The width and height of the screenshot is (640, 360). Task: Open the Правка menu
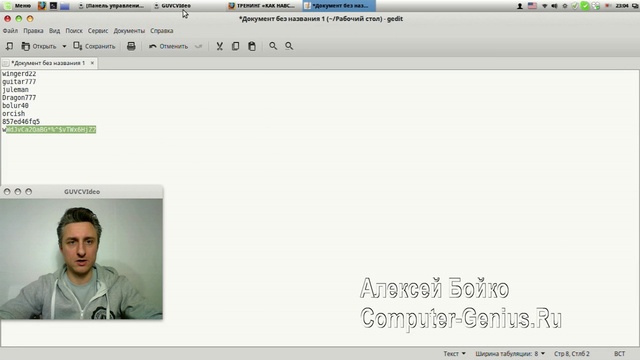click(x=33, y=31)
